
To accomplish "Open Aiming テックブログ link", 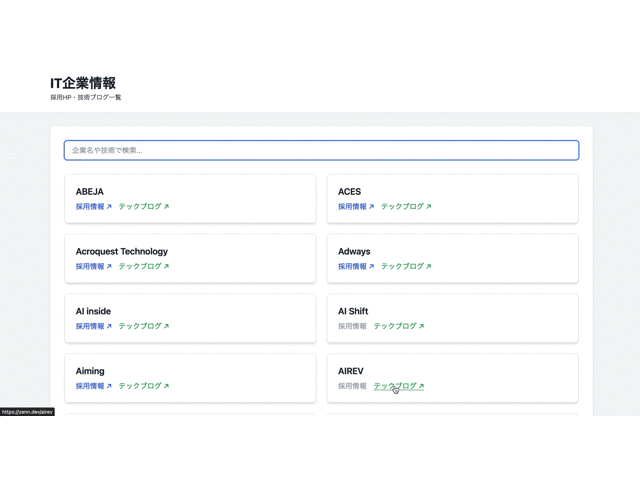I will click(x=140, y=386).
